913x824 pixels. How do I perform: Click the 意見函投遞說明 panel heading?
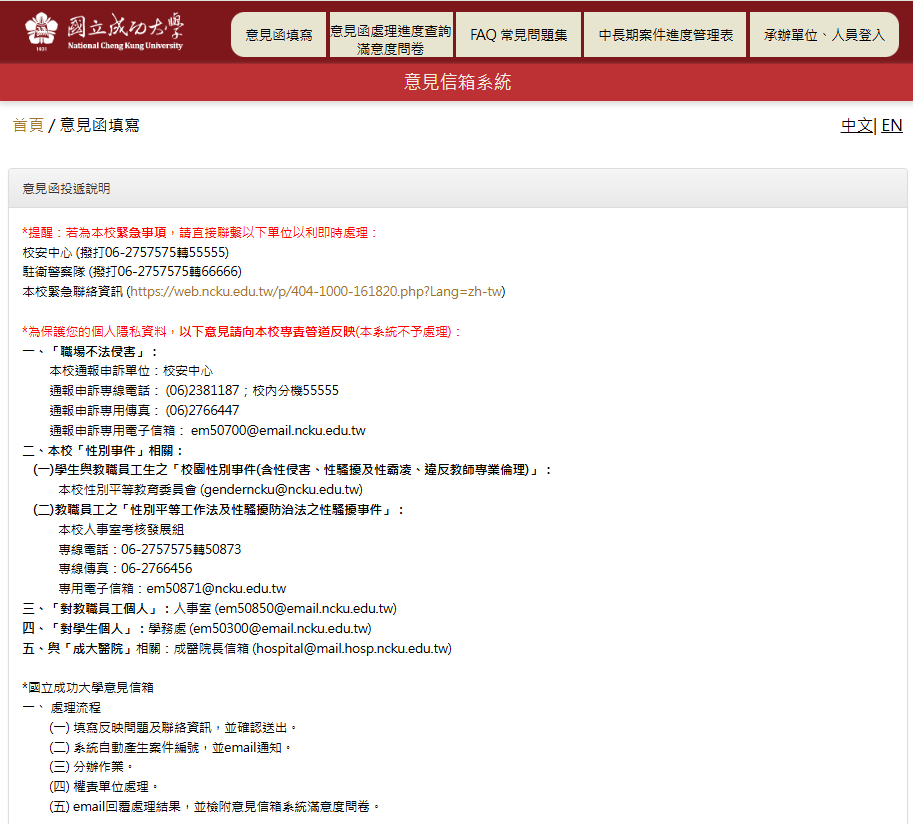pyautogui.click(x=67, y=188)
